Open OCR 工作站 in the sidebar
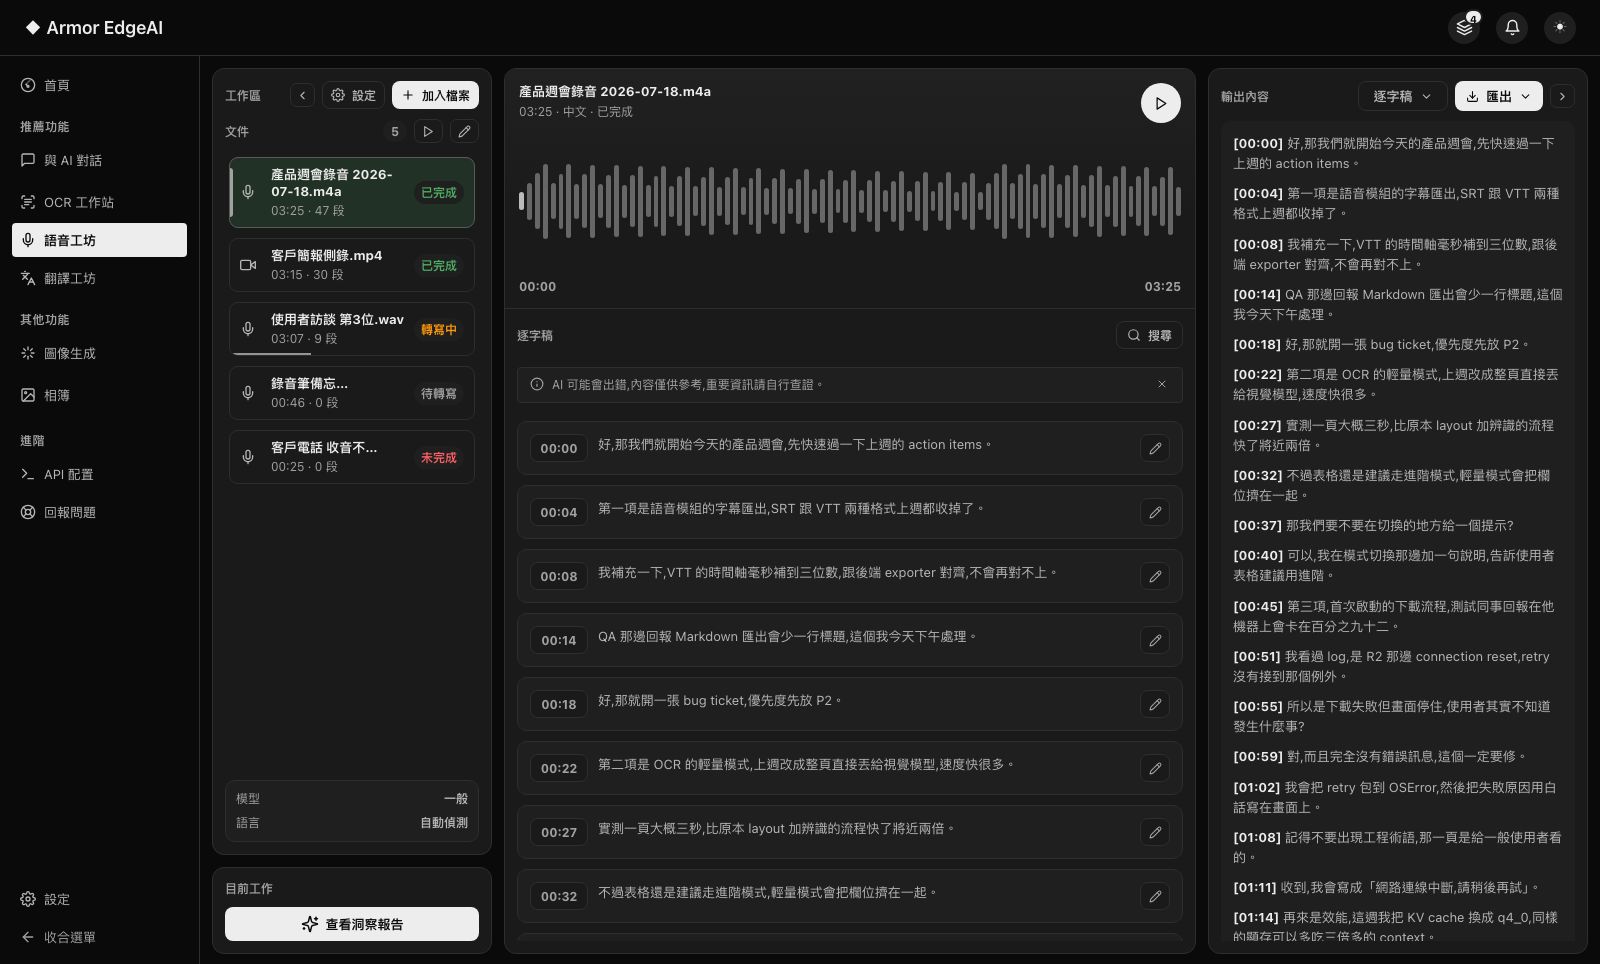This screenshot has height=964, width=1600. (x=99, y=202)
